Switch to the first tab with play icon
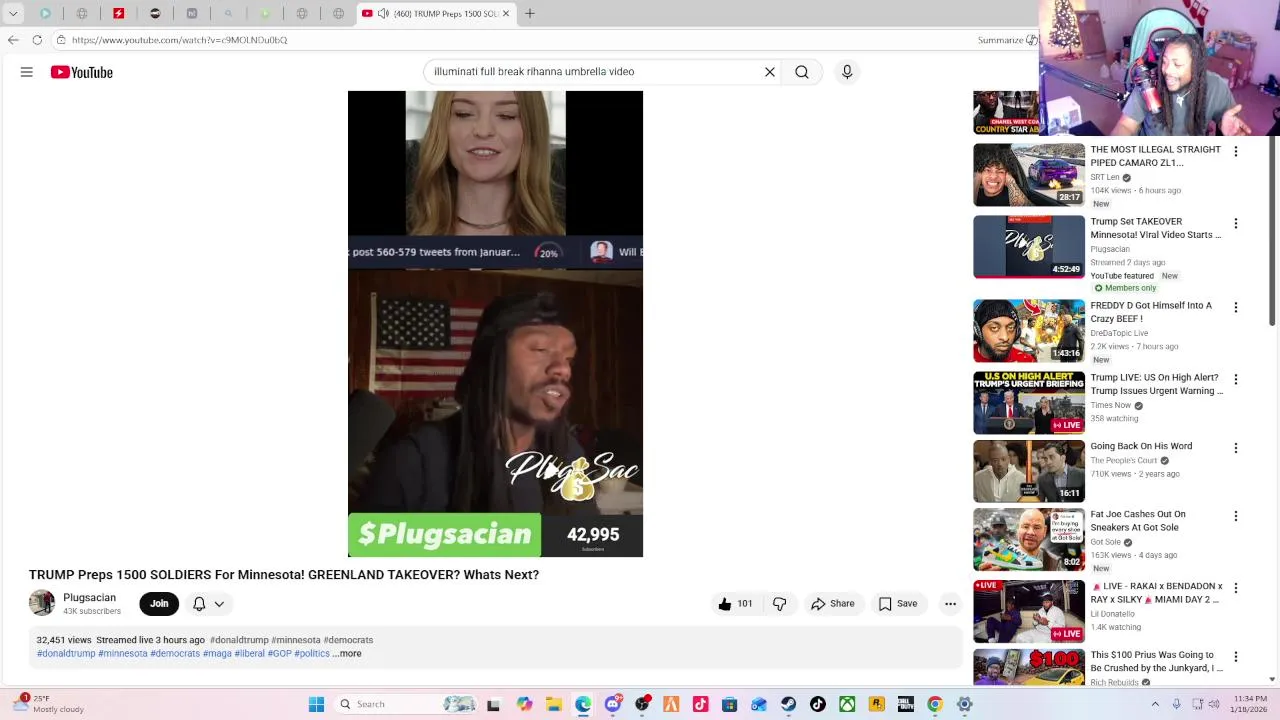Image resolution: width=1280 pixels, height=720 pixels. [x=46, y=14]
